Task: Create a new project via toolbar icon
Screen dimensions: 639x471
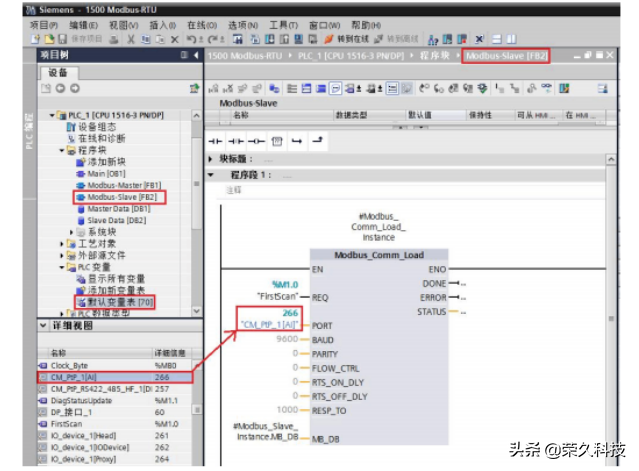Action: point(36,40)
